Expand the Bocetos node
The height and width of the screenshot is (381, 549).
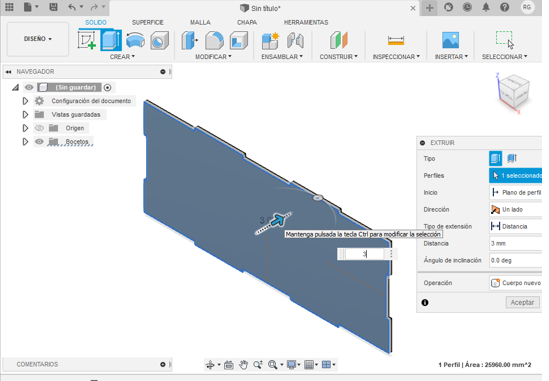tap(25, 141)
